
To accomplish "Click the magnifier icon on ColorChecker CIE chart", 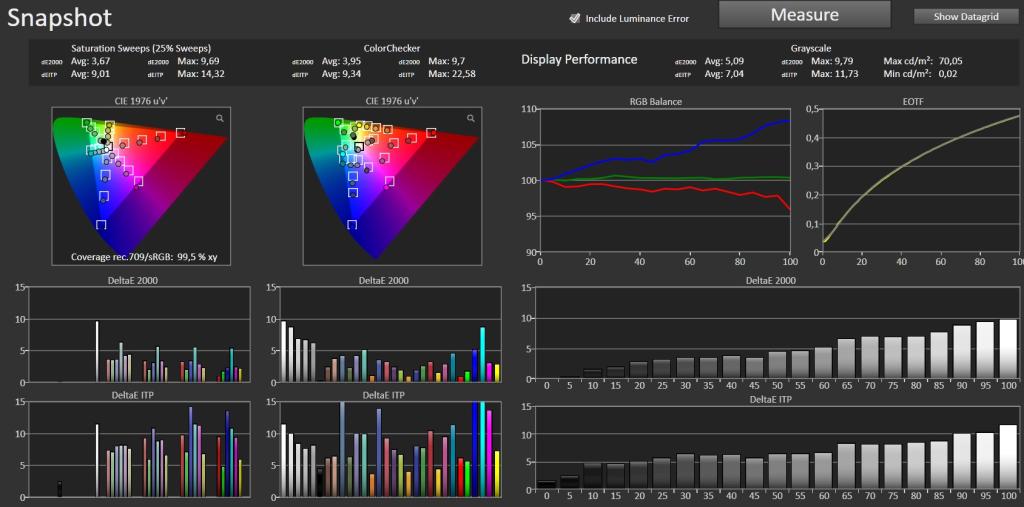I will (x=471, y=118).
